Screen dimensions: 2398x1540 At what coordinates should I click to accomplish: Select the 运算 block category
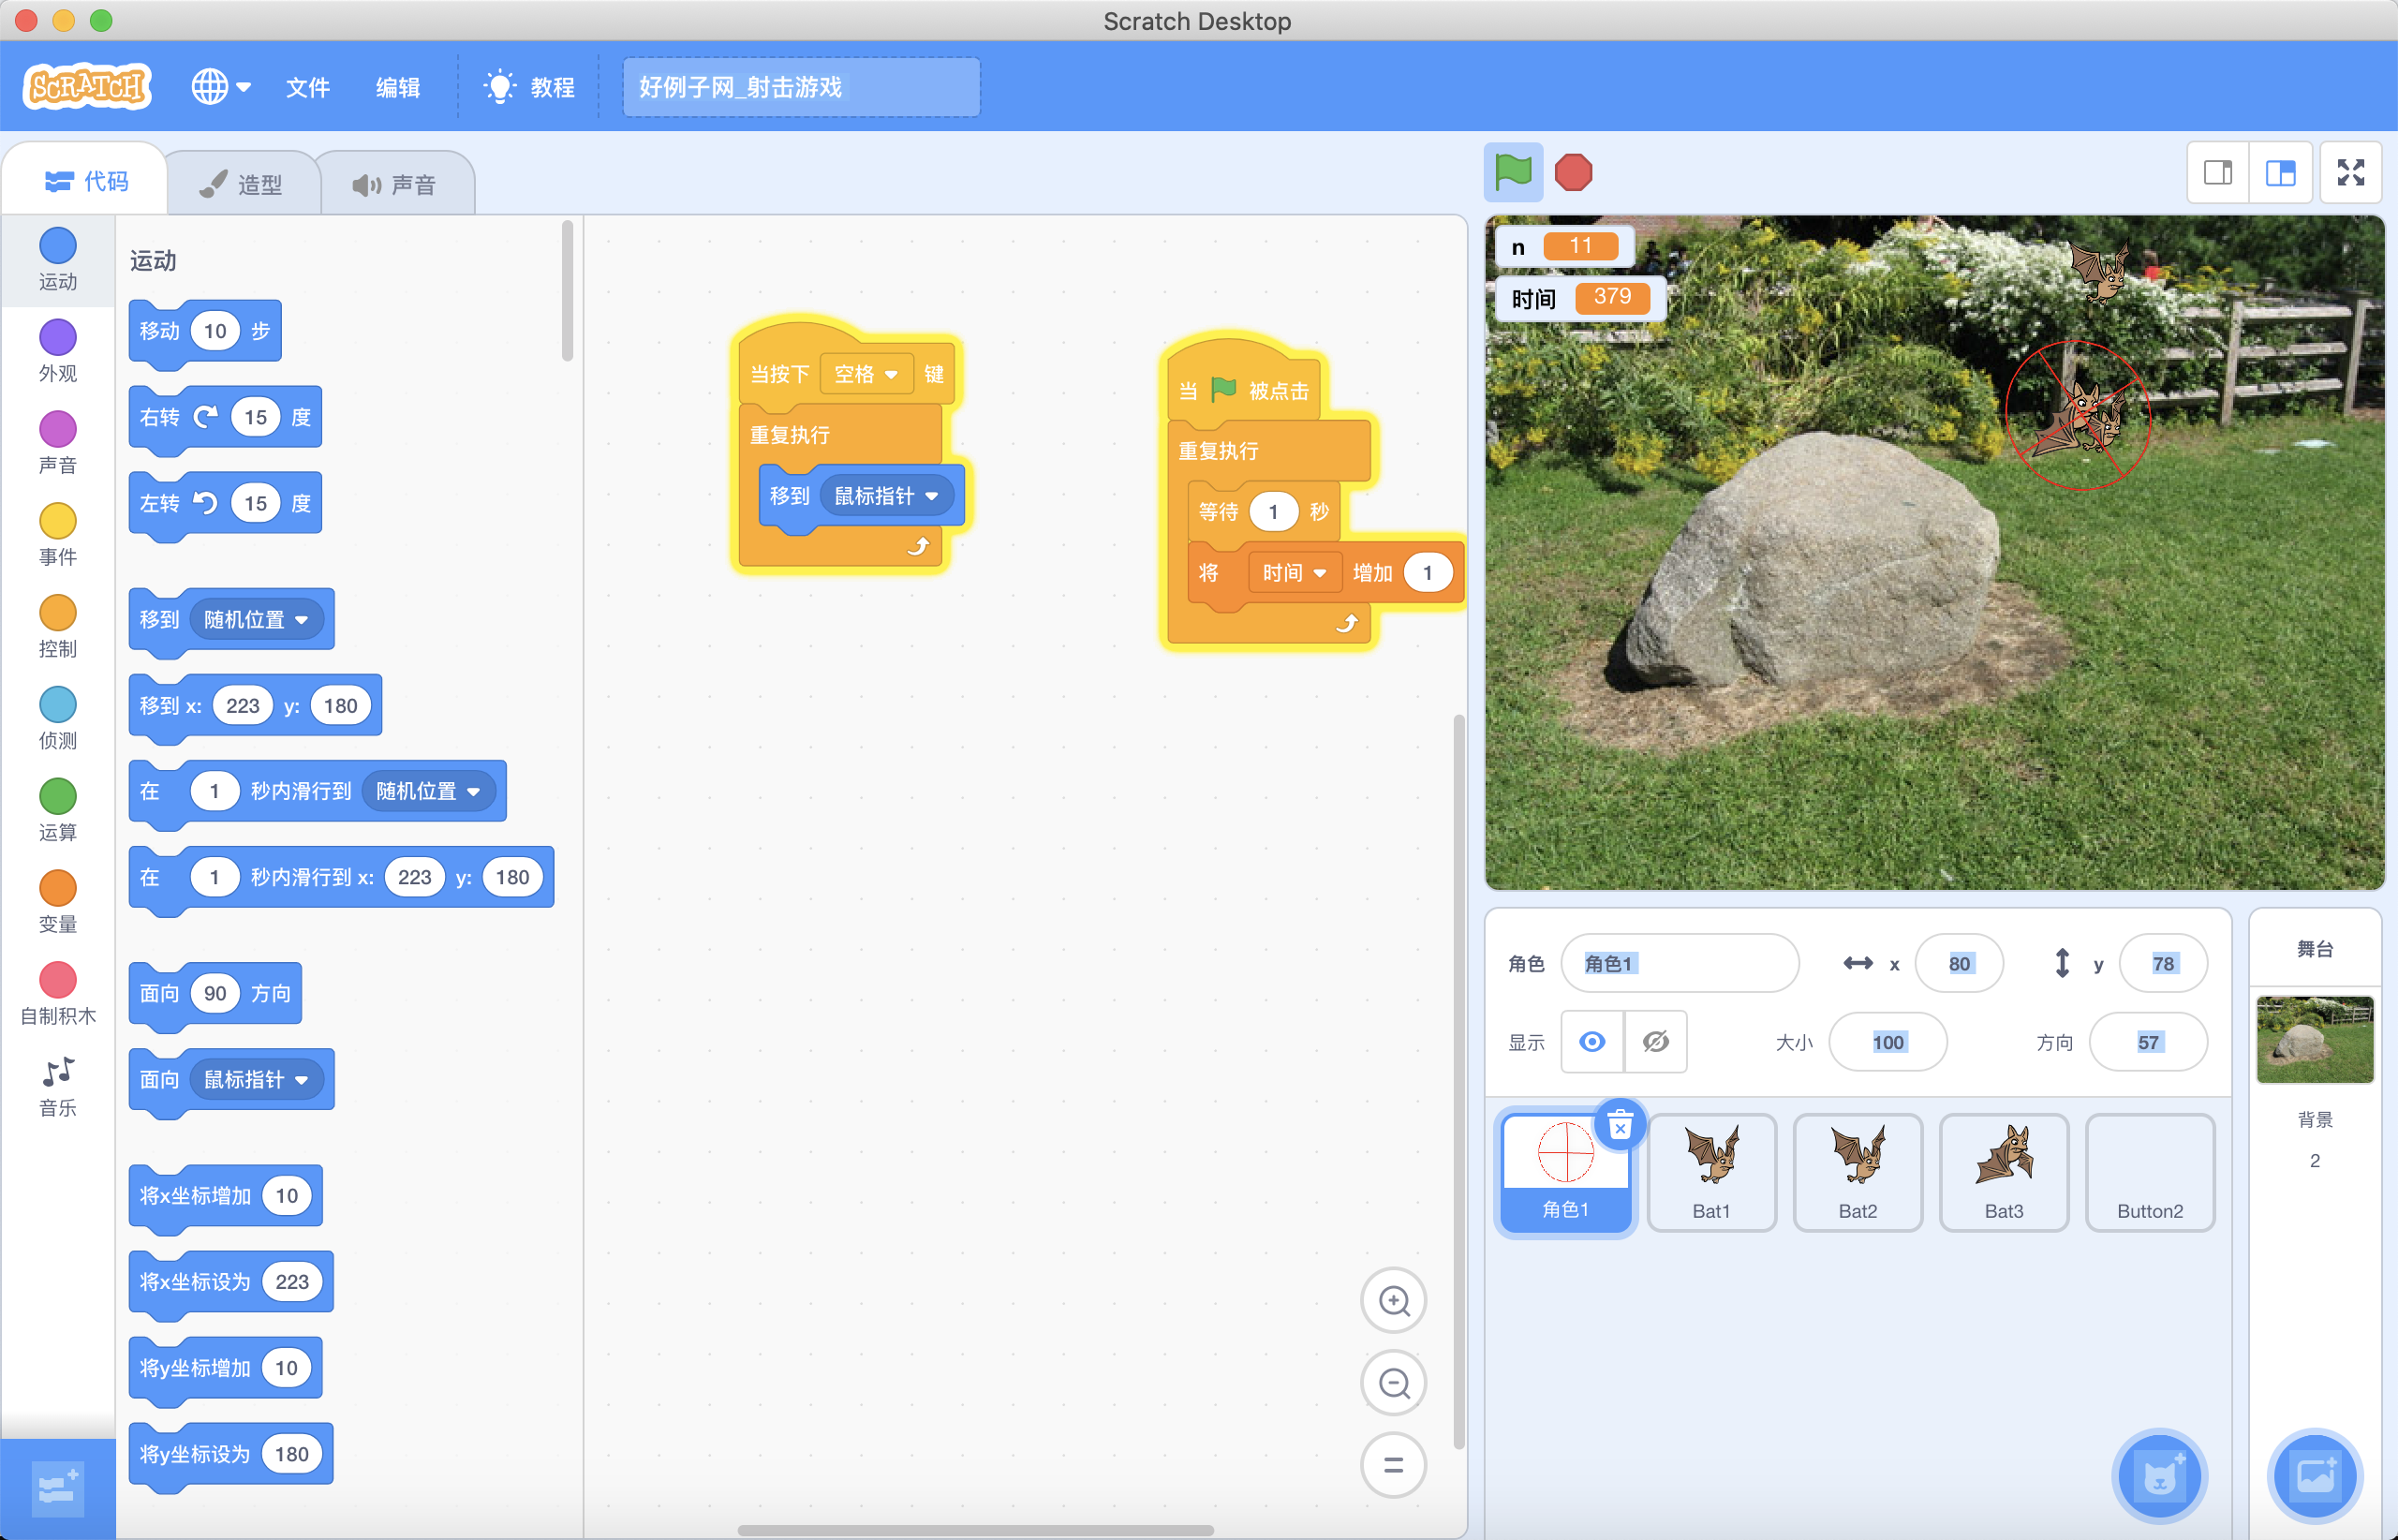[58, 811]
